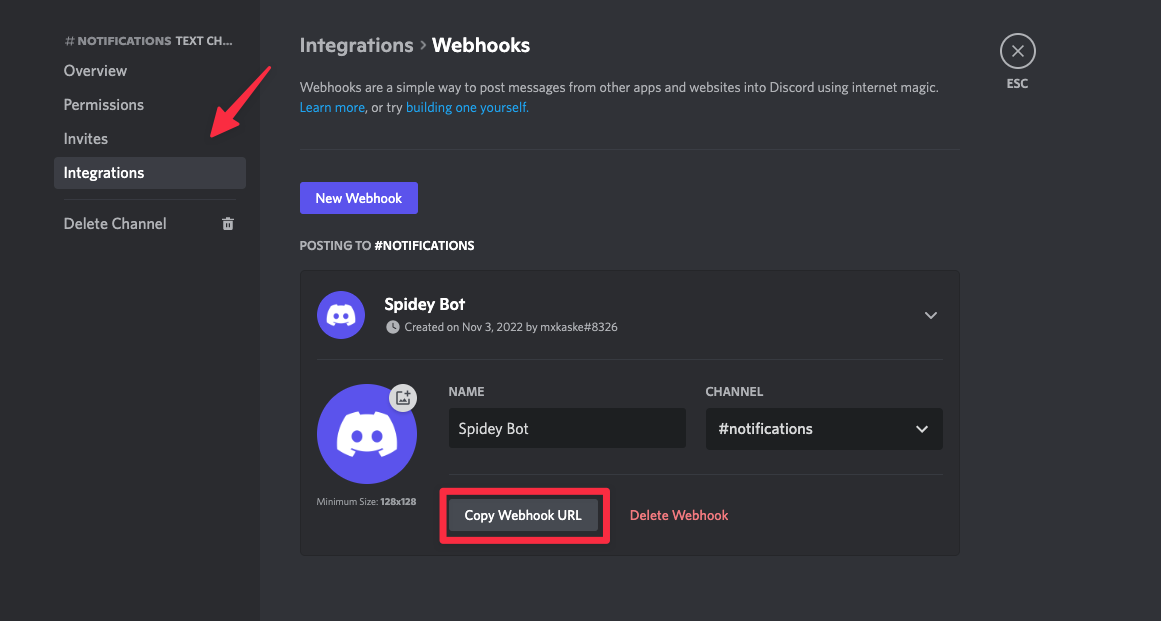Open the #notifications channel dropdown

pyautogui.click(x=823, y=429)
